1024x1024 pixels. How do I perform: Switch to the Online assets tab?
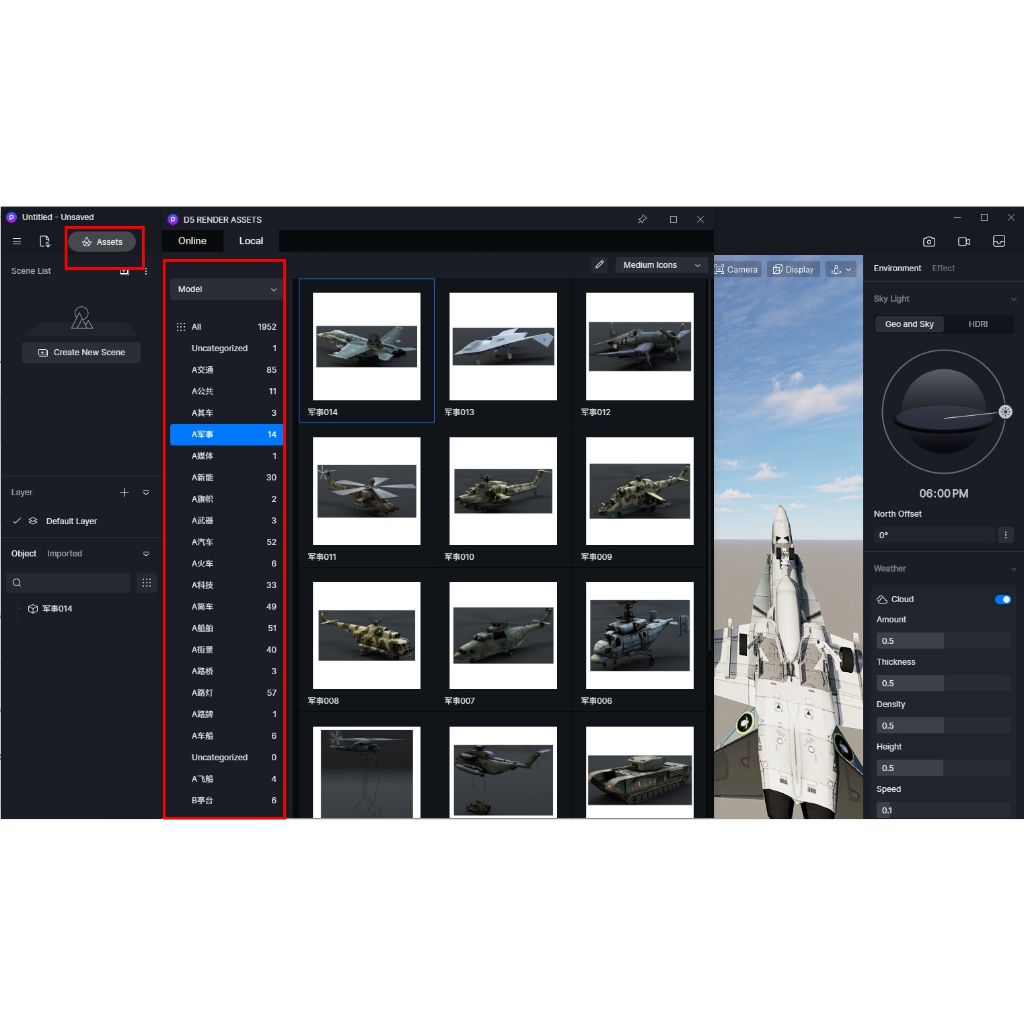192,241
